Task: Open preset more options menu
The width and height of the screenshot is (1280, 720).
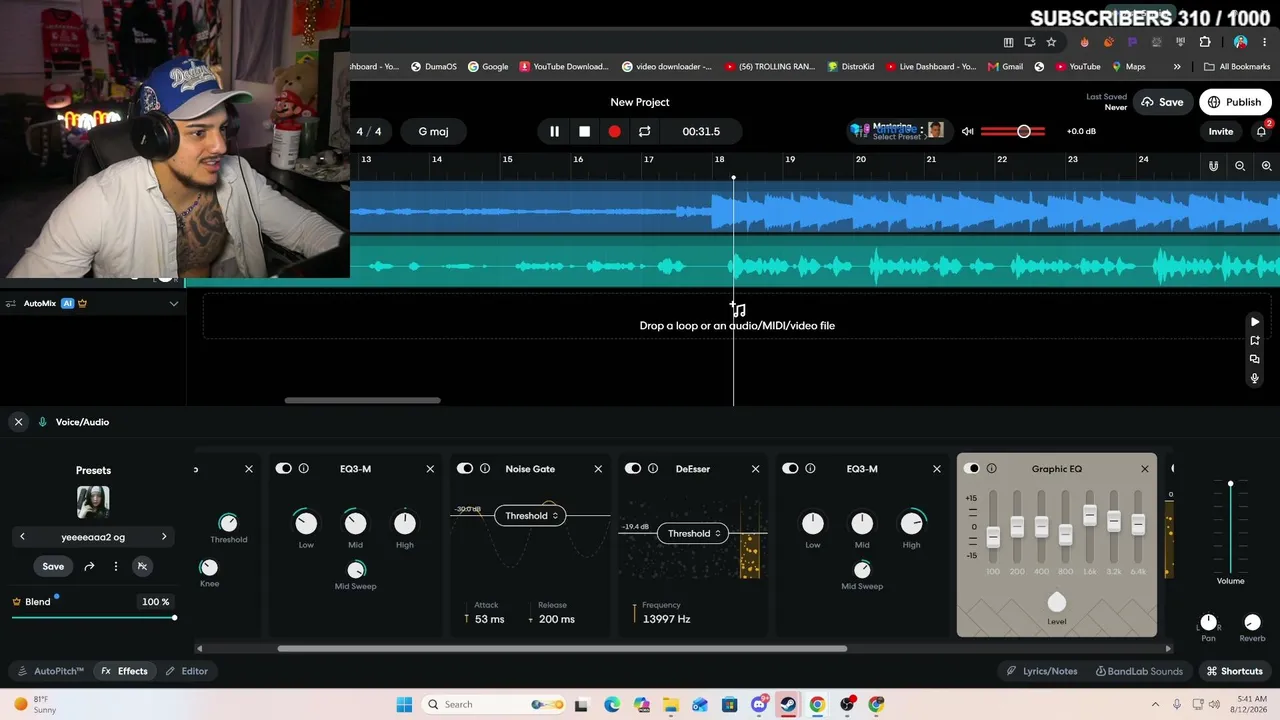Action: 116,566
